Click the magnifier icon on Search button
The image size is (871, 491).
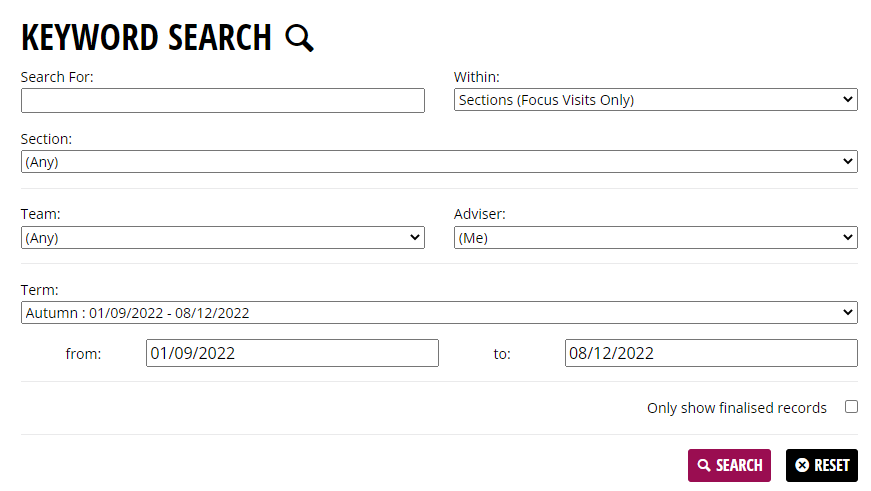coord(704,465)
